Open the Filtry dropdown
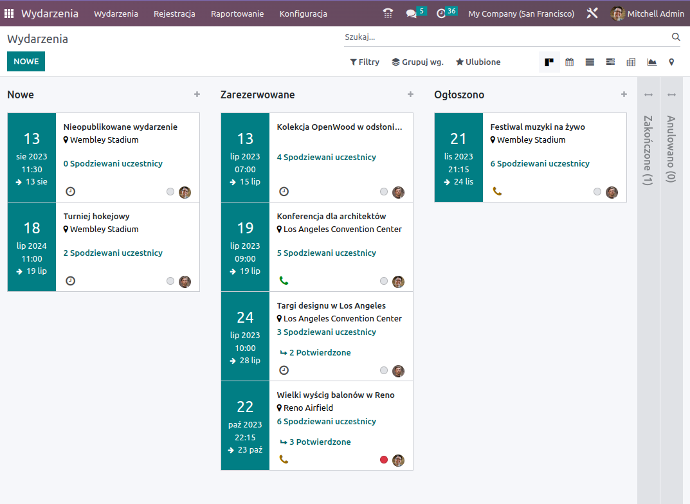 (365, 62)
